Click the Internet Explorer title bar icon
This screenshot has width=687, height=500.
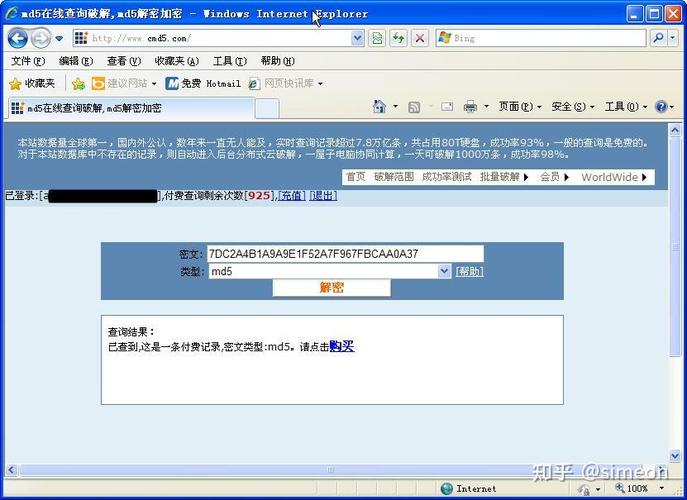[x=12, y=14]
